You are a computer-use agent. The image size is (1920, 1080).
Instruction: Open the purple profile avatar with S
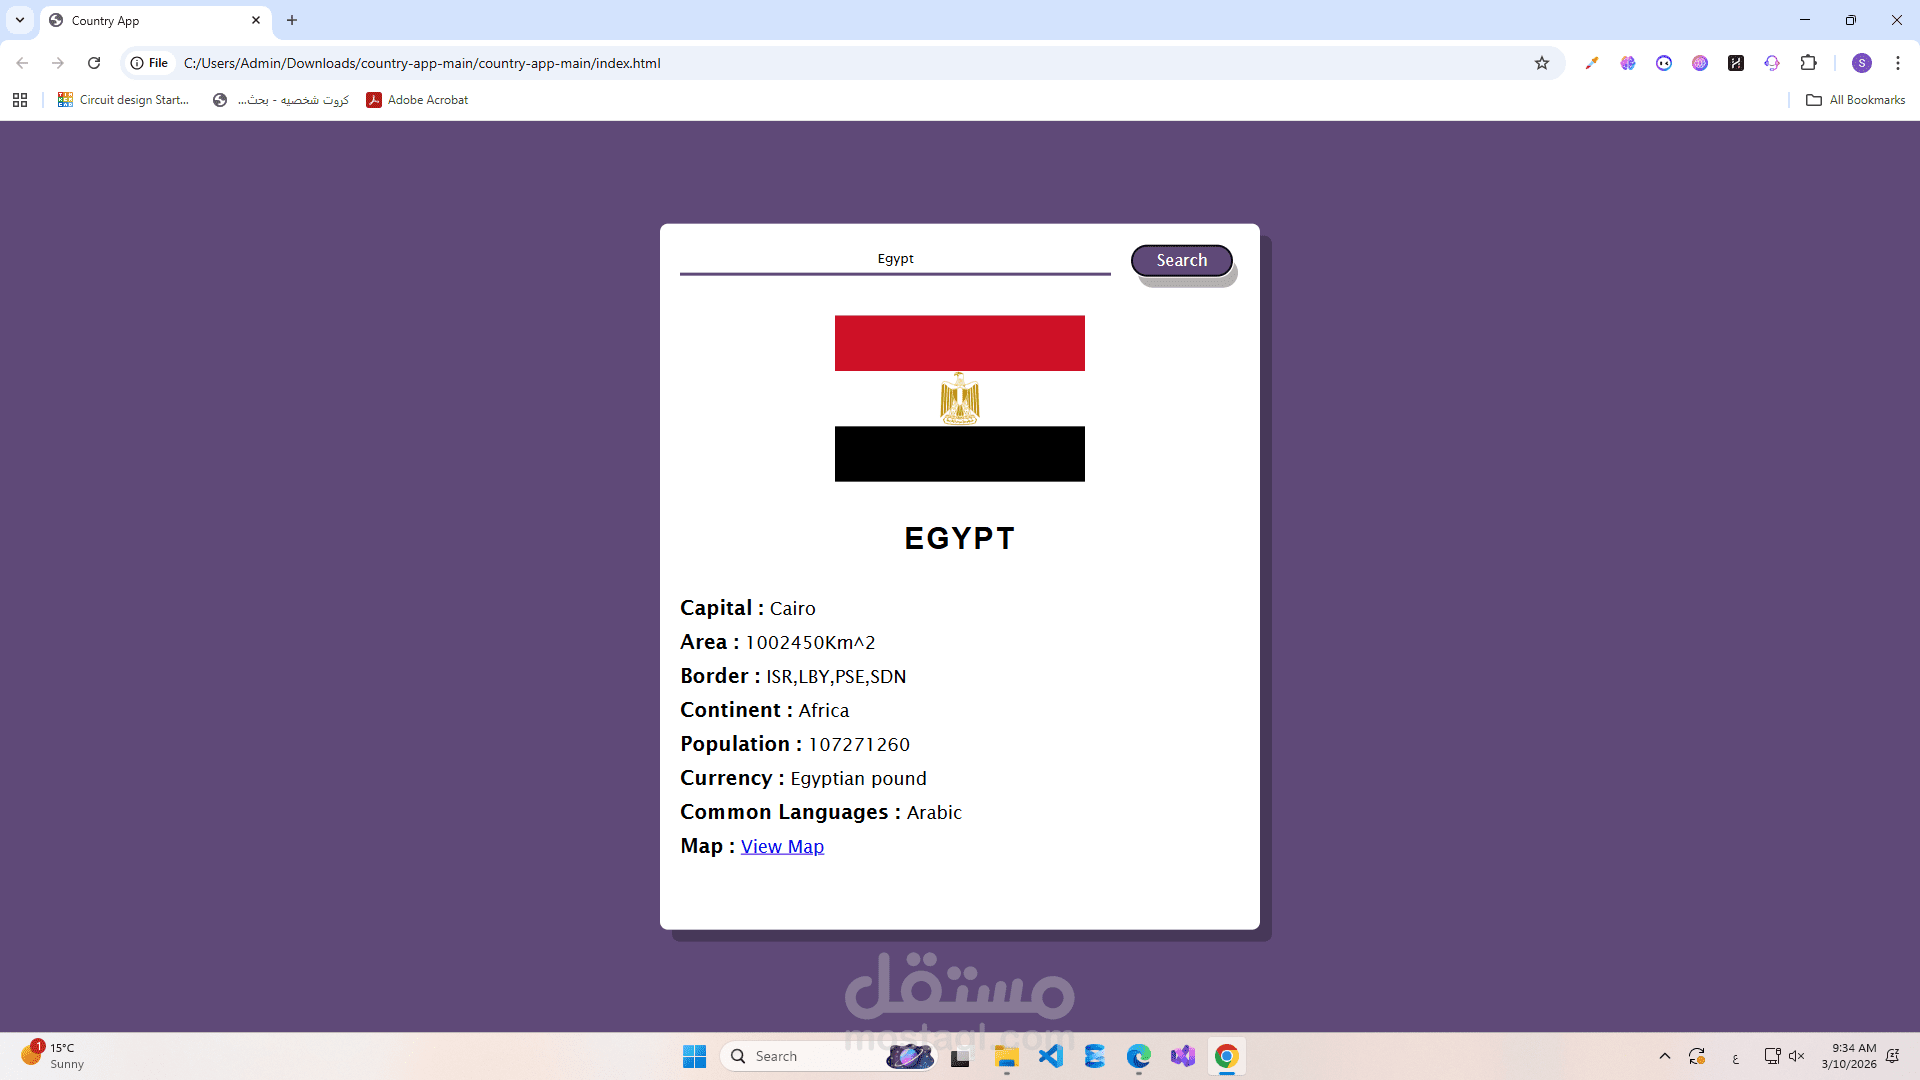(1862, 63)
